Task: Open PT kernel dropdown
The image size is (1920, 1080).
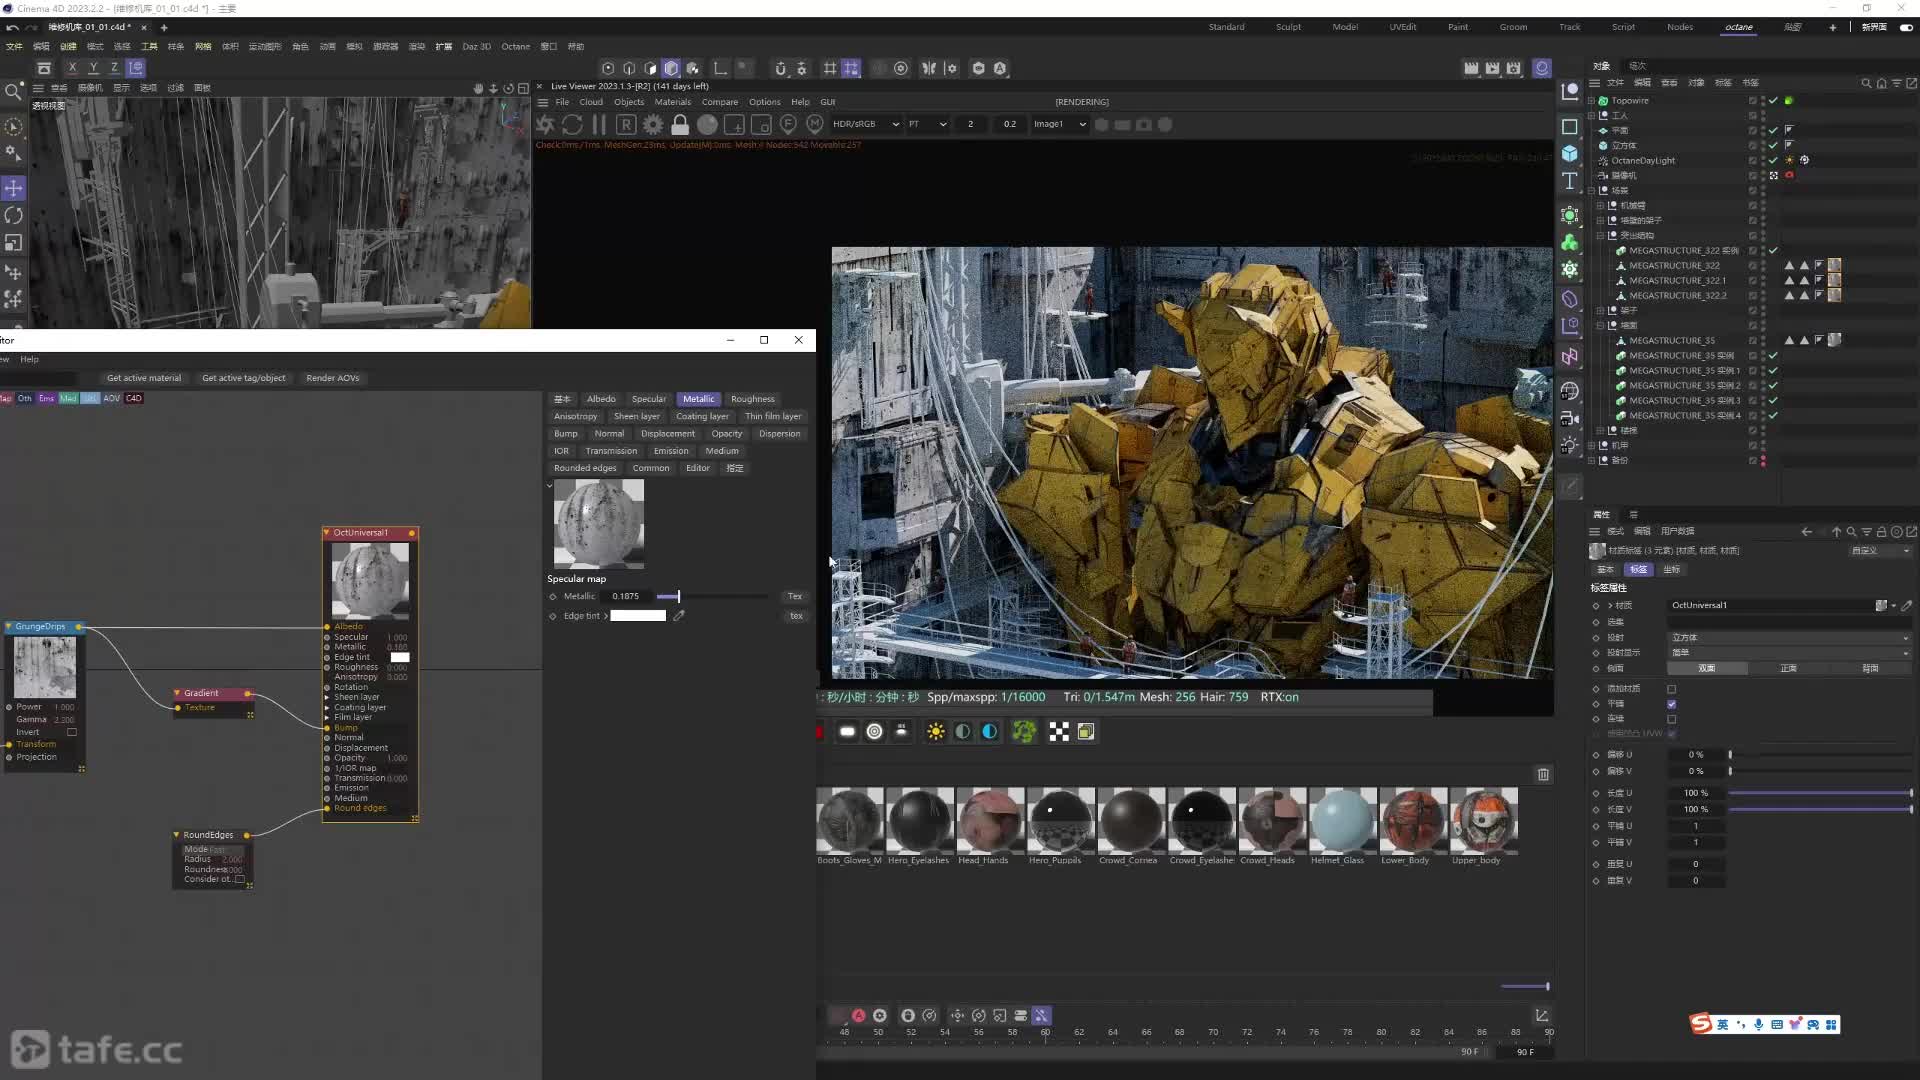Action: 926,124
